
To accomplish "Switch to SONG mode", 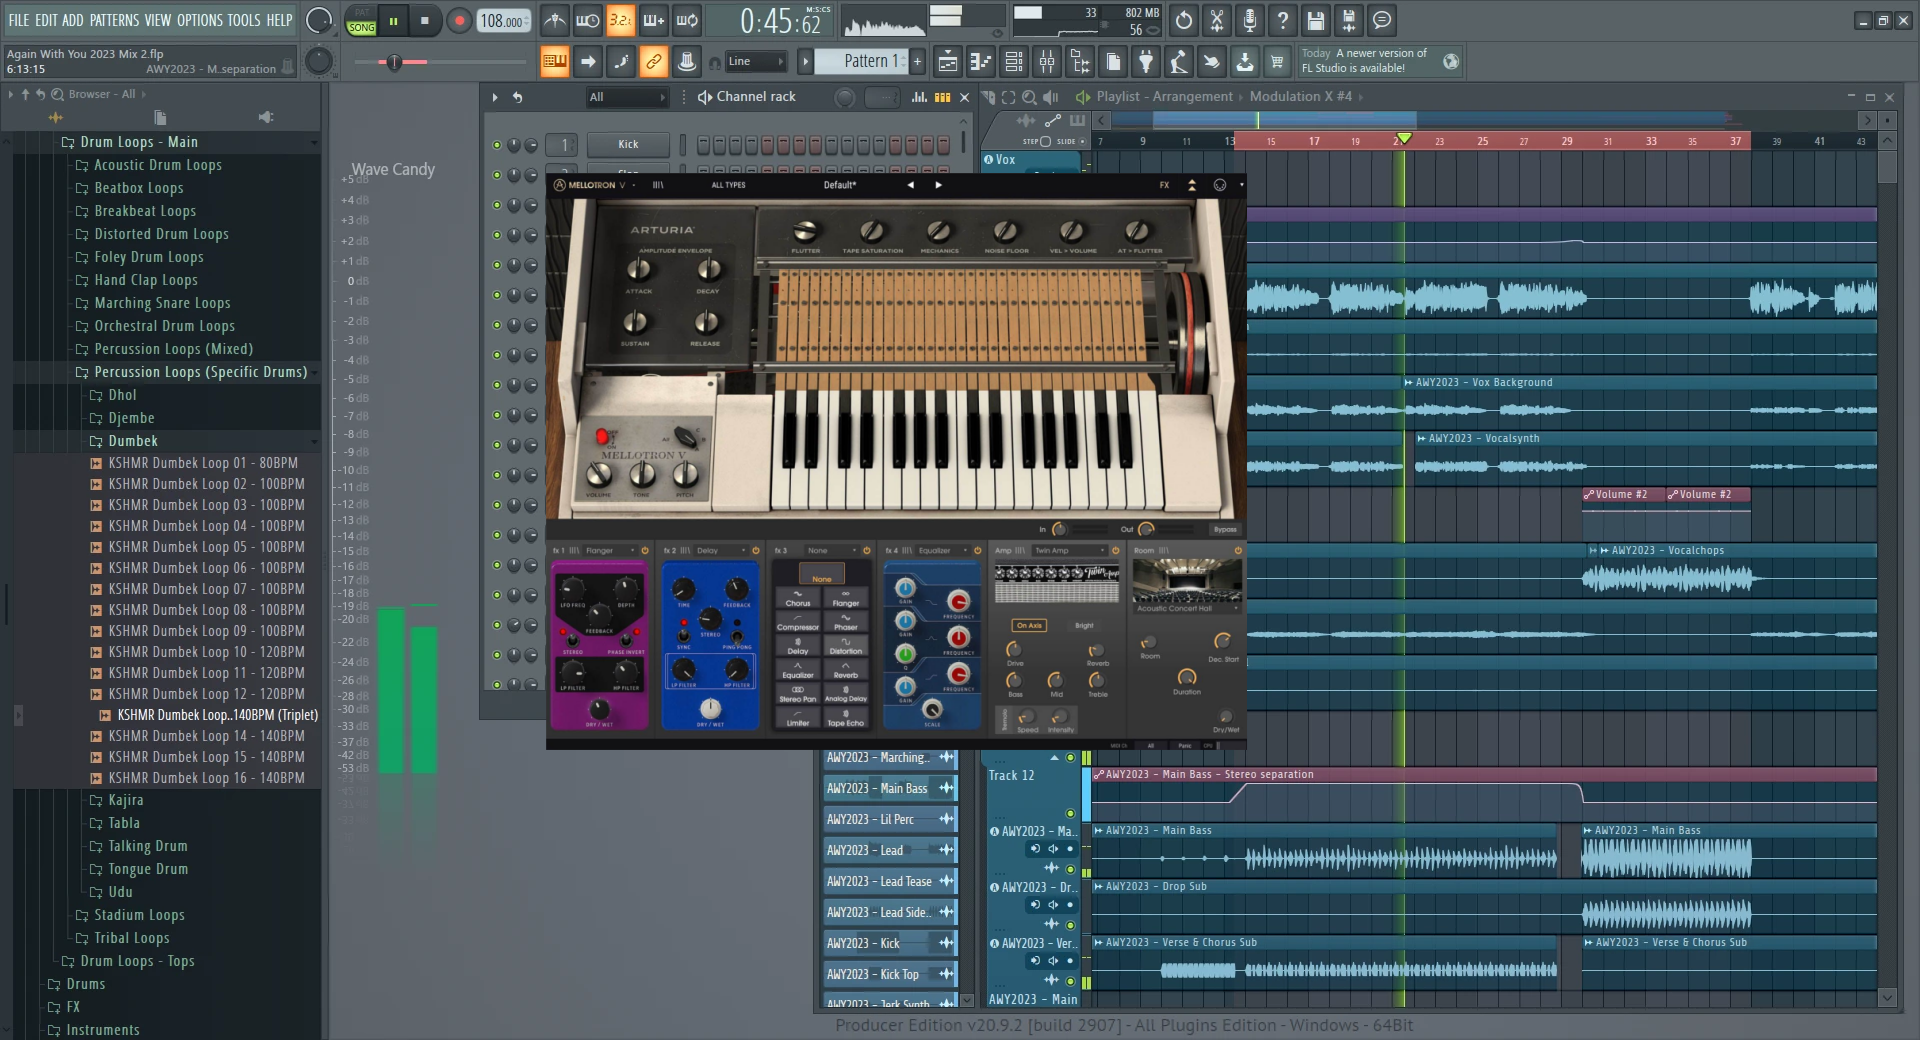I will [x=361, y=28].
